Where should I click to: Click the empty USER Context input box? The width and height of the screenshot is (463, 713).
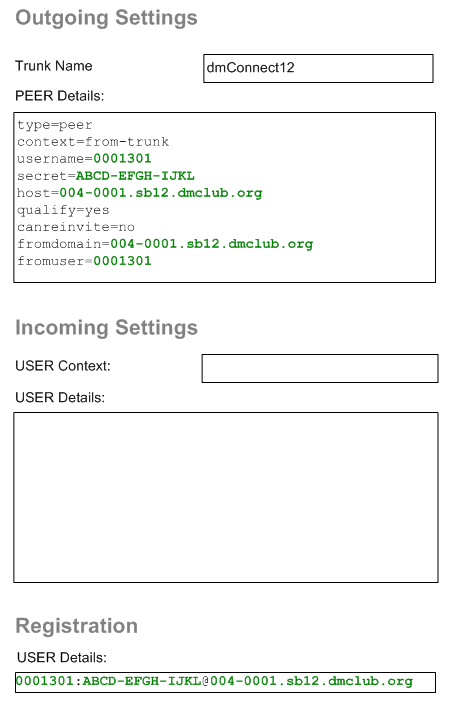point(320,368)
